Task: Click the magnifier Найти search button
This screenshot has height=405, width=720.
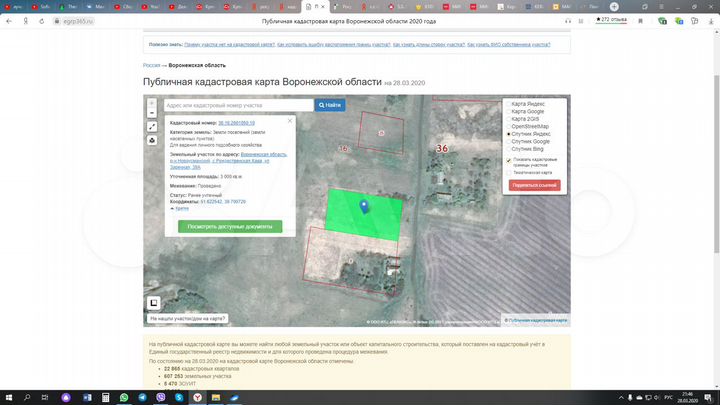Action: 330,105
